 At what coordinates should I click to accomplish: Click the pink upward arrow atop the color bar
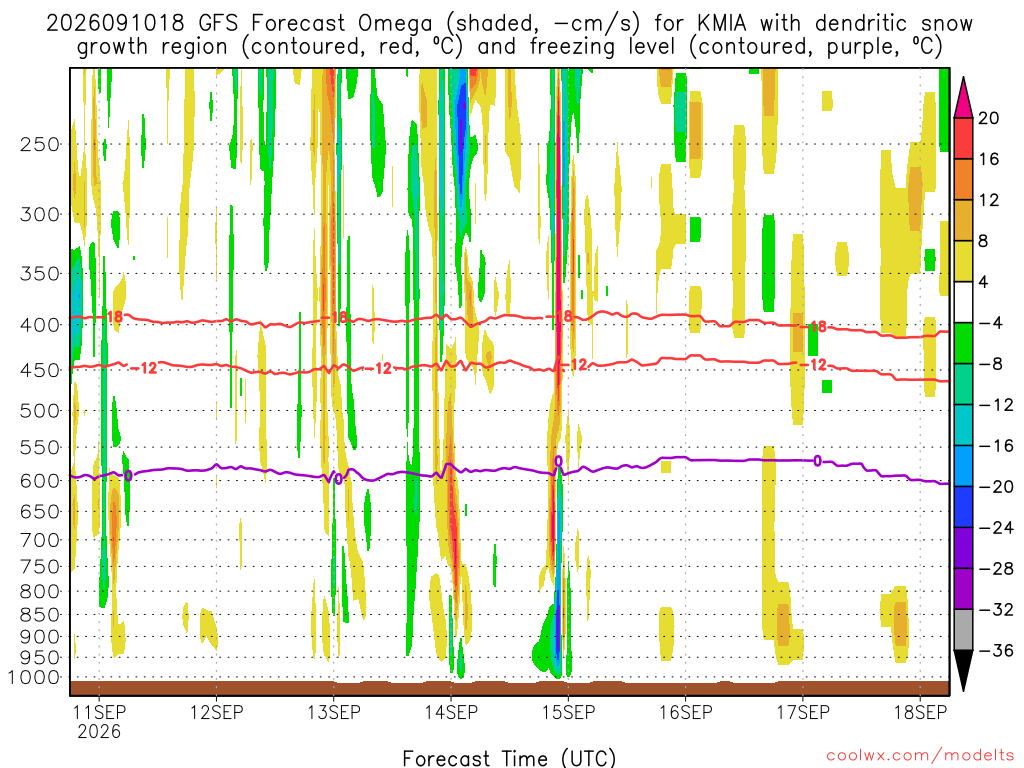(x=963, y=98)
